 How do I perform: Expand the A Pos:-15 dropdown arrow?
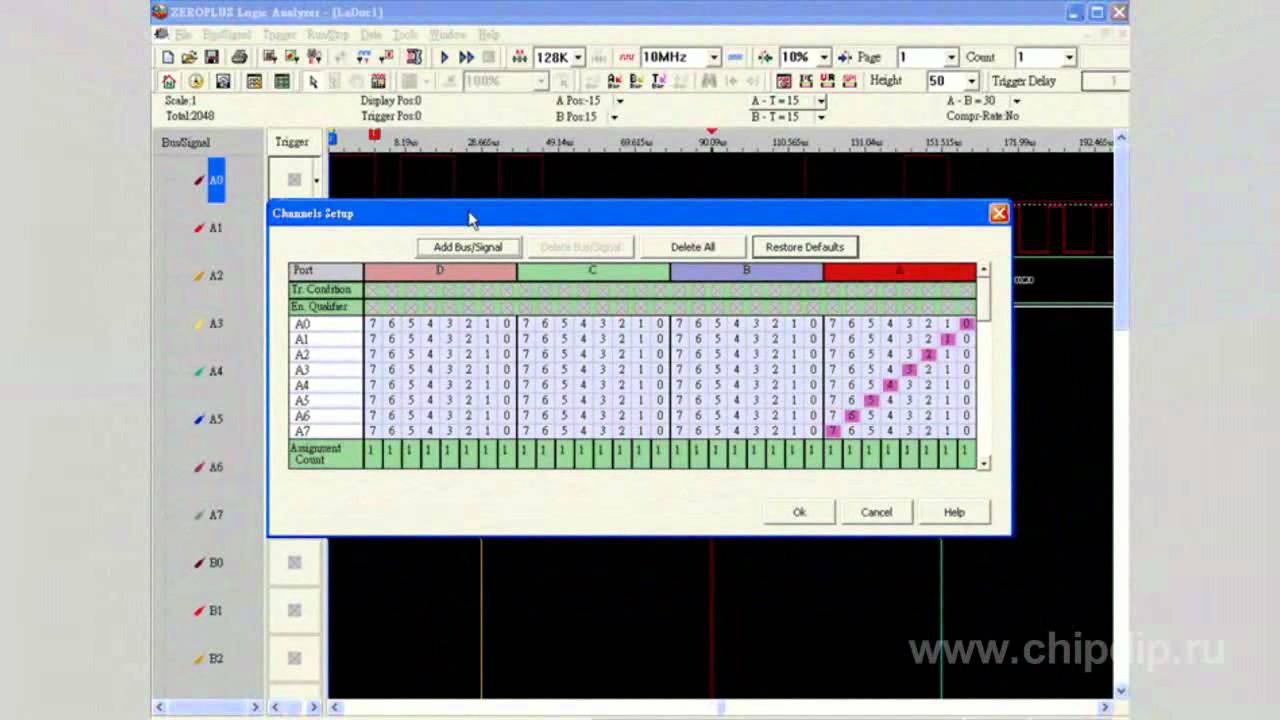point(619,101)
